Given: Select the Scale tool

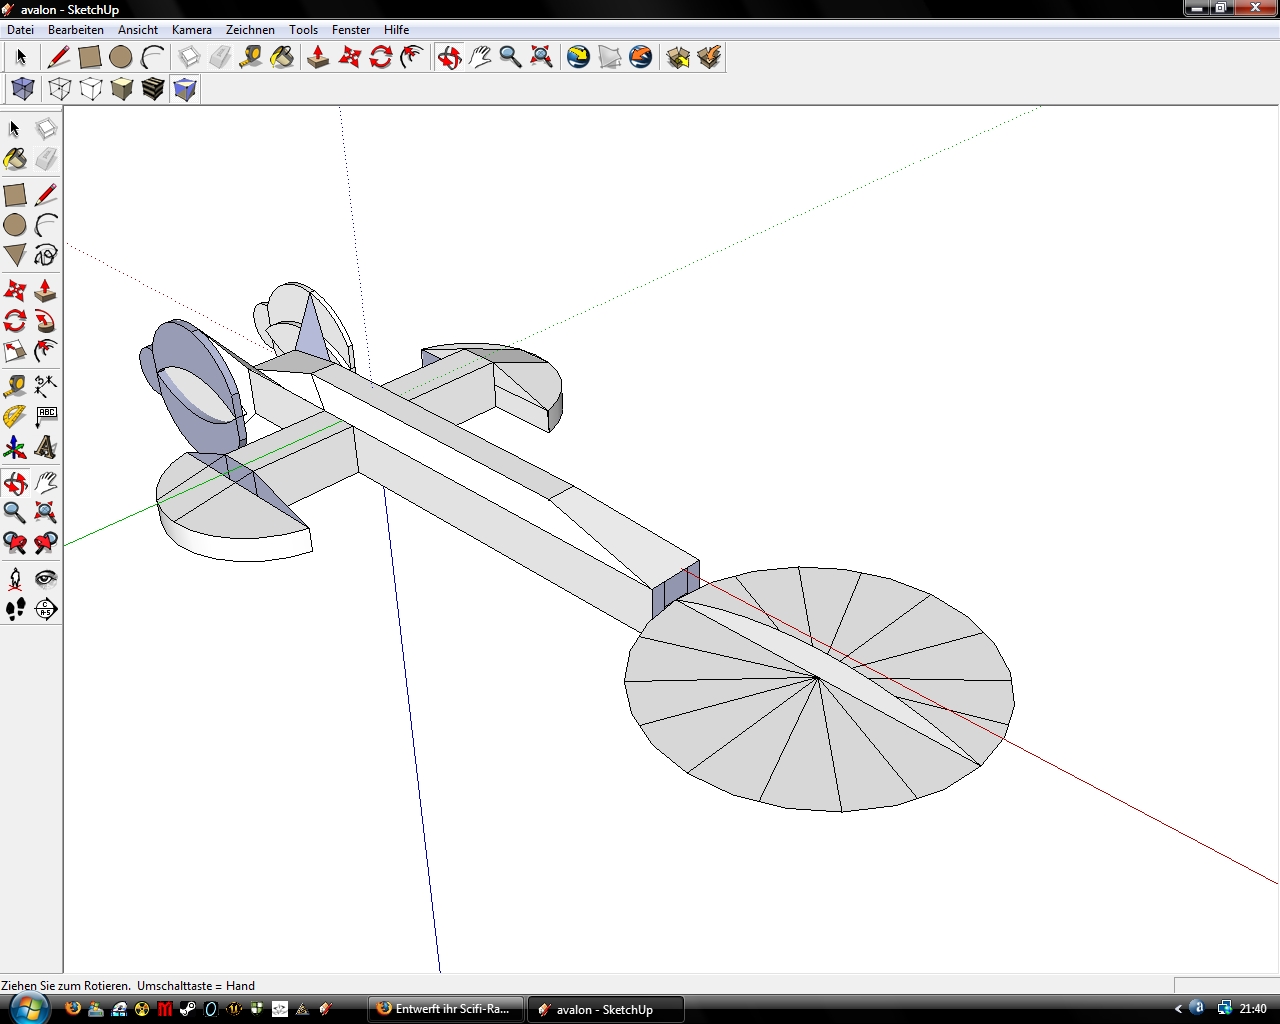Looking at the screenshot, I should (15, 351).
